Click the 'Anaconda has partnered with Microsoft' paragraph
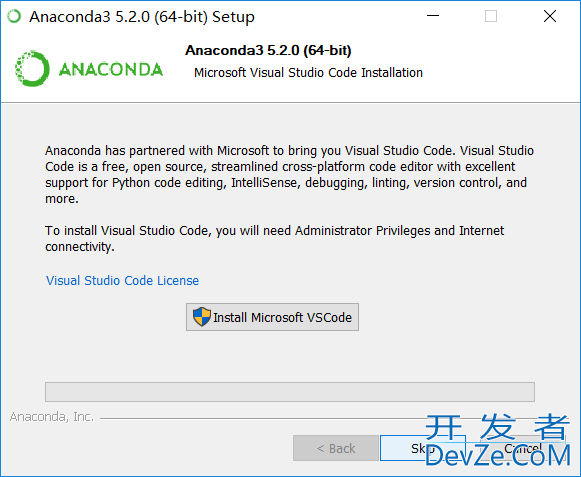 289,175
